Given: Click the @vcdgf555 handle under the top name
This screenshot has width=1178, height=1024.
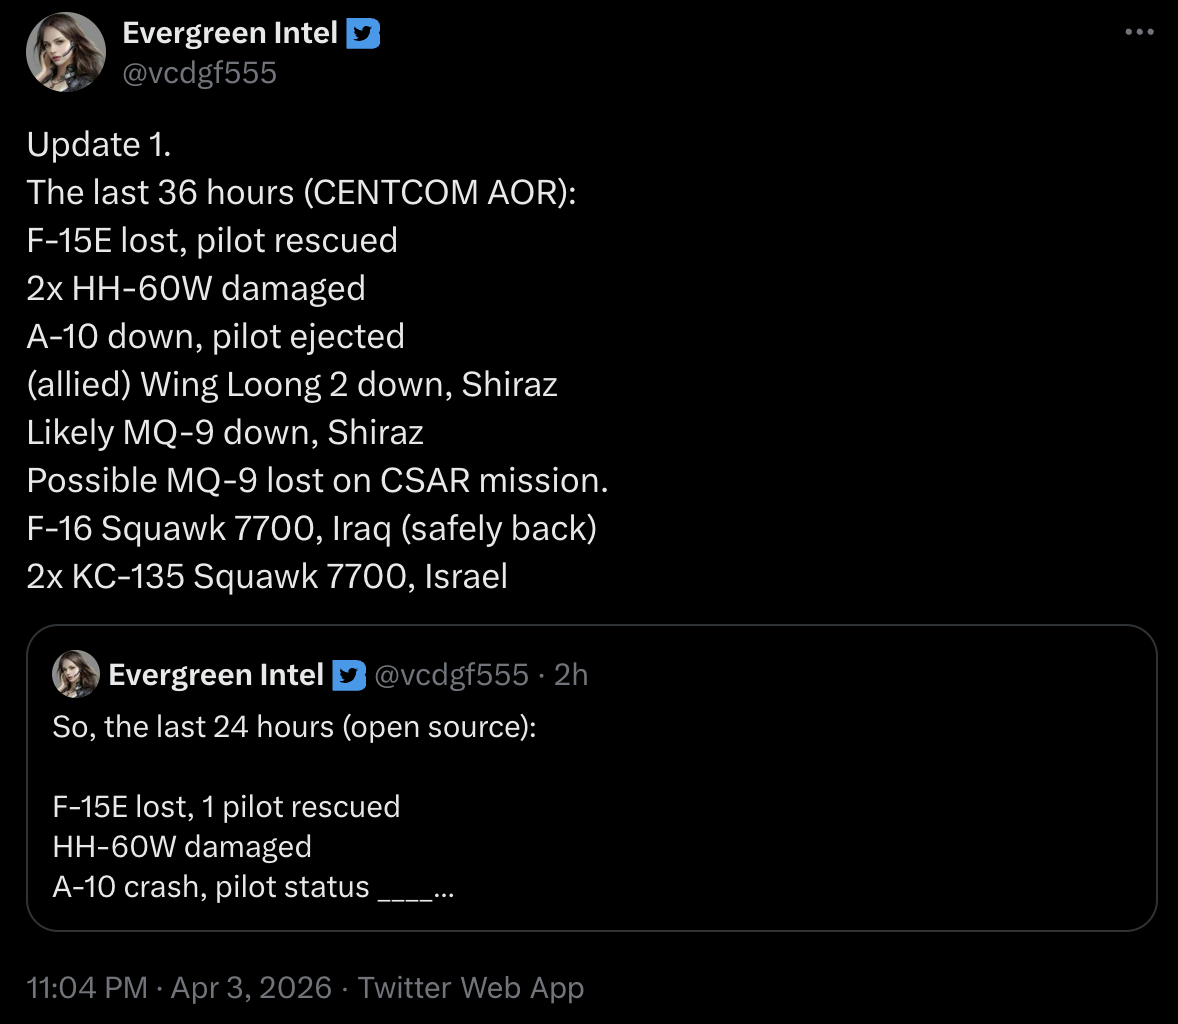Looking at the screenshot, I should (199, 73).
